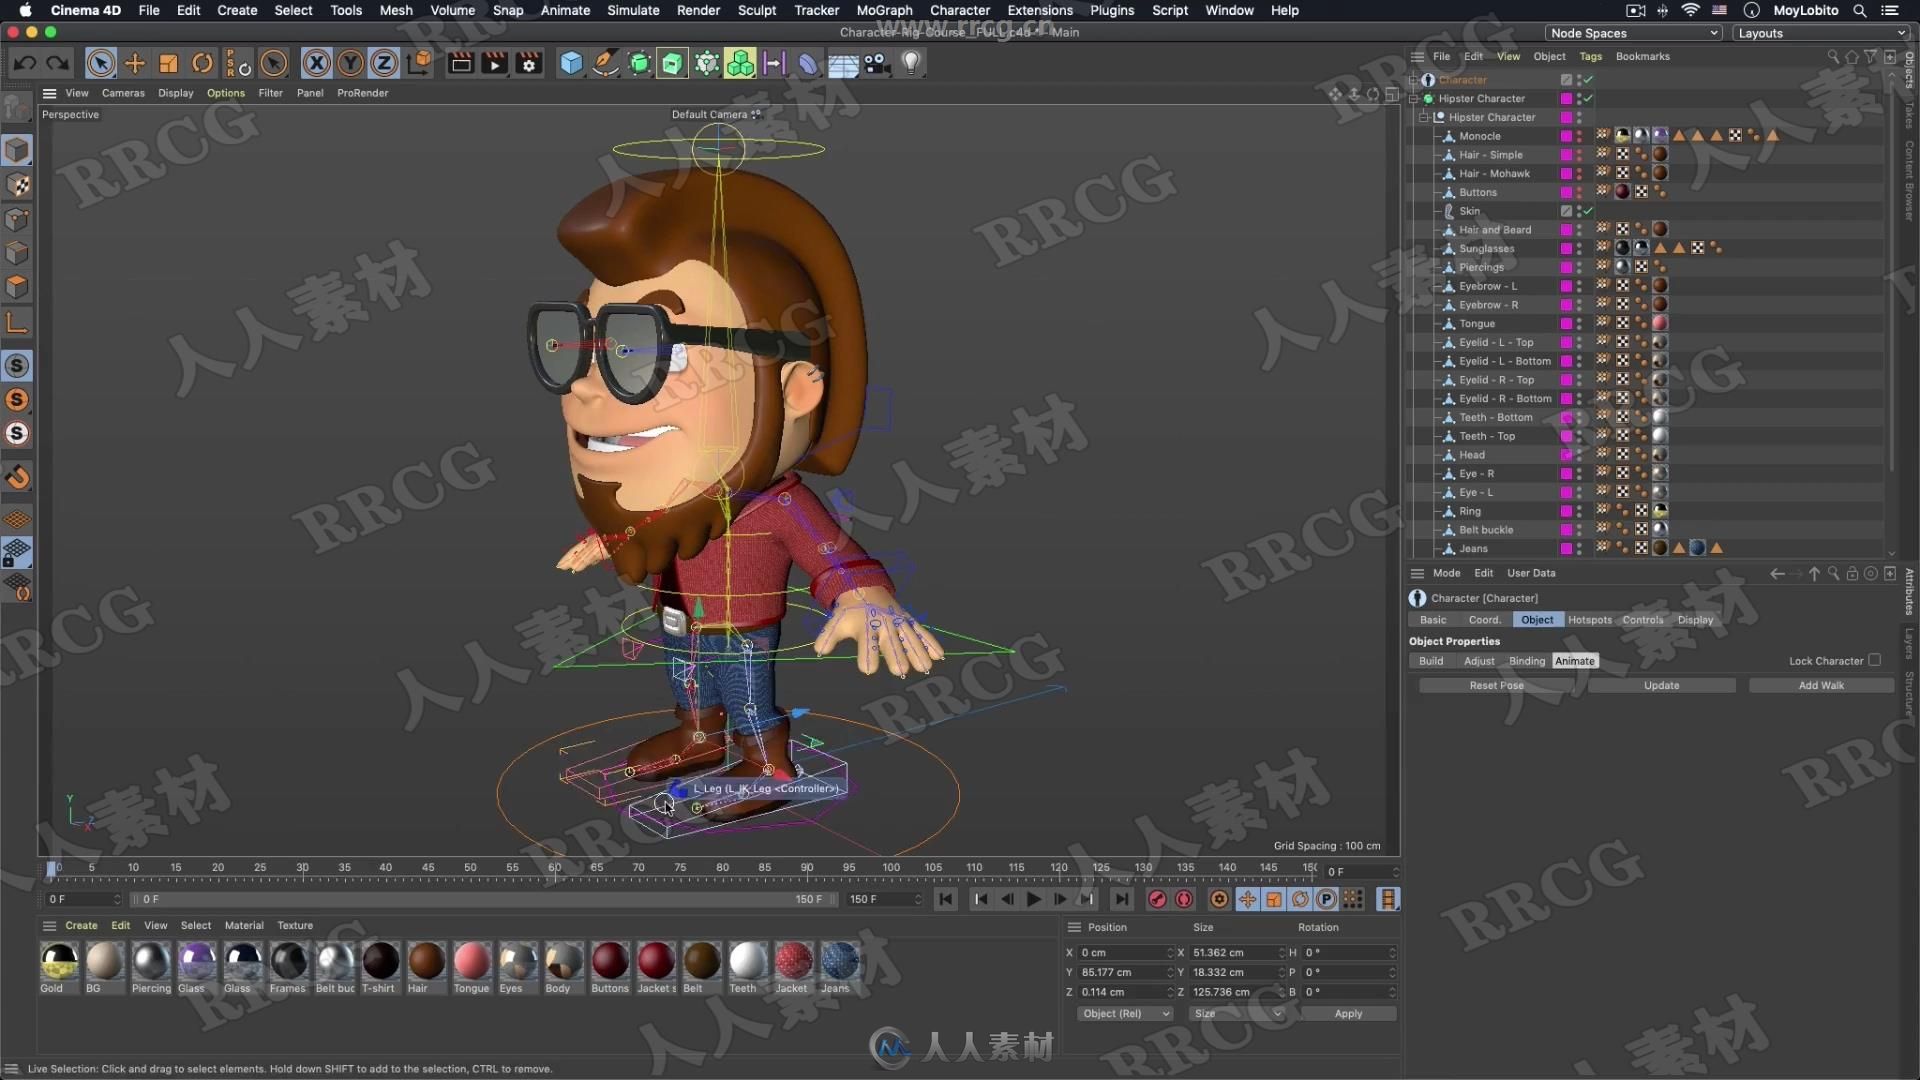Switch to the Coord. attribute tab
1920x1080 pixels.
(1484, 620)
